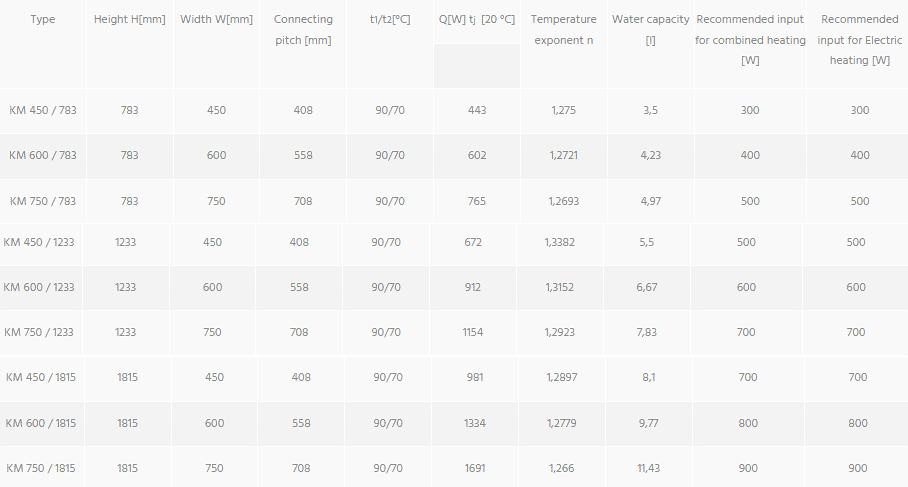Click the Height H[mm] column header
The height and width of the screenshot is (487, 908).
130,19
